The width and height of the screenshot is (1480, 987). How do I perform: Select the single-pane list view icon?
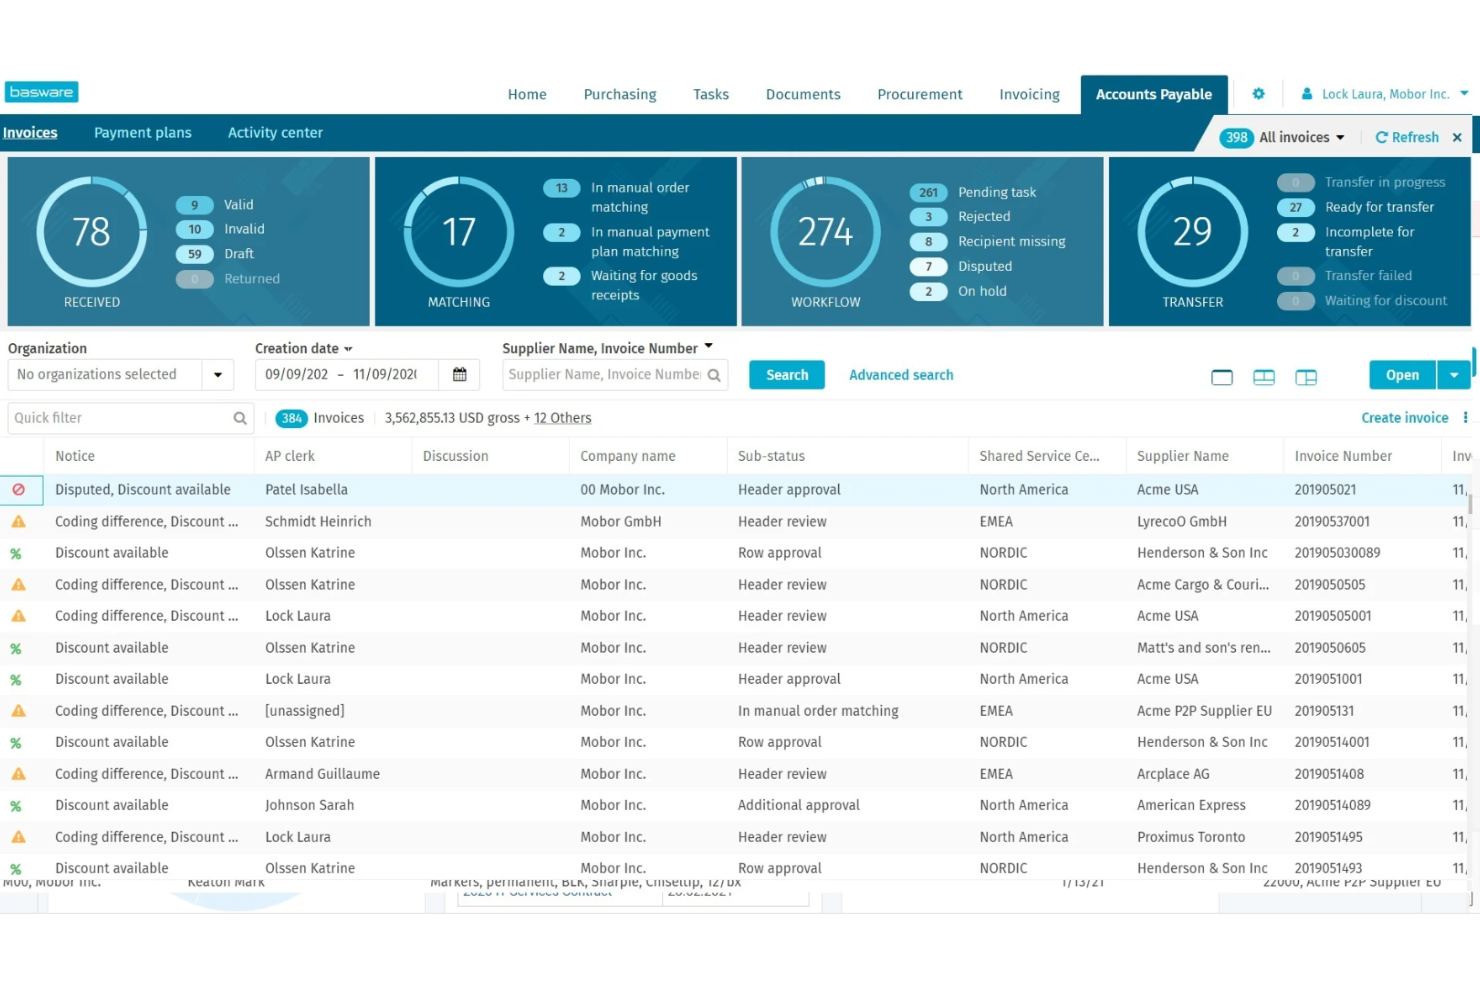point(1221,377)
